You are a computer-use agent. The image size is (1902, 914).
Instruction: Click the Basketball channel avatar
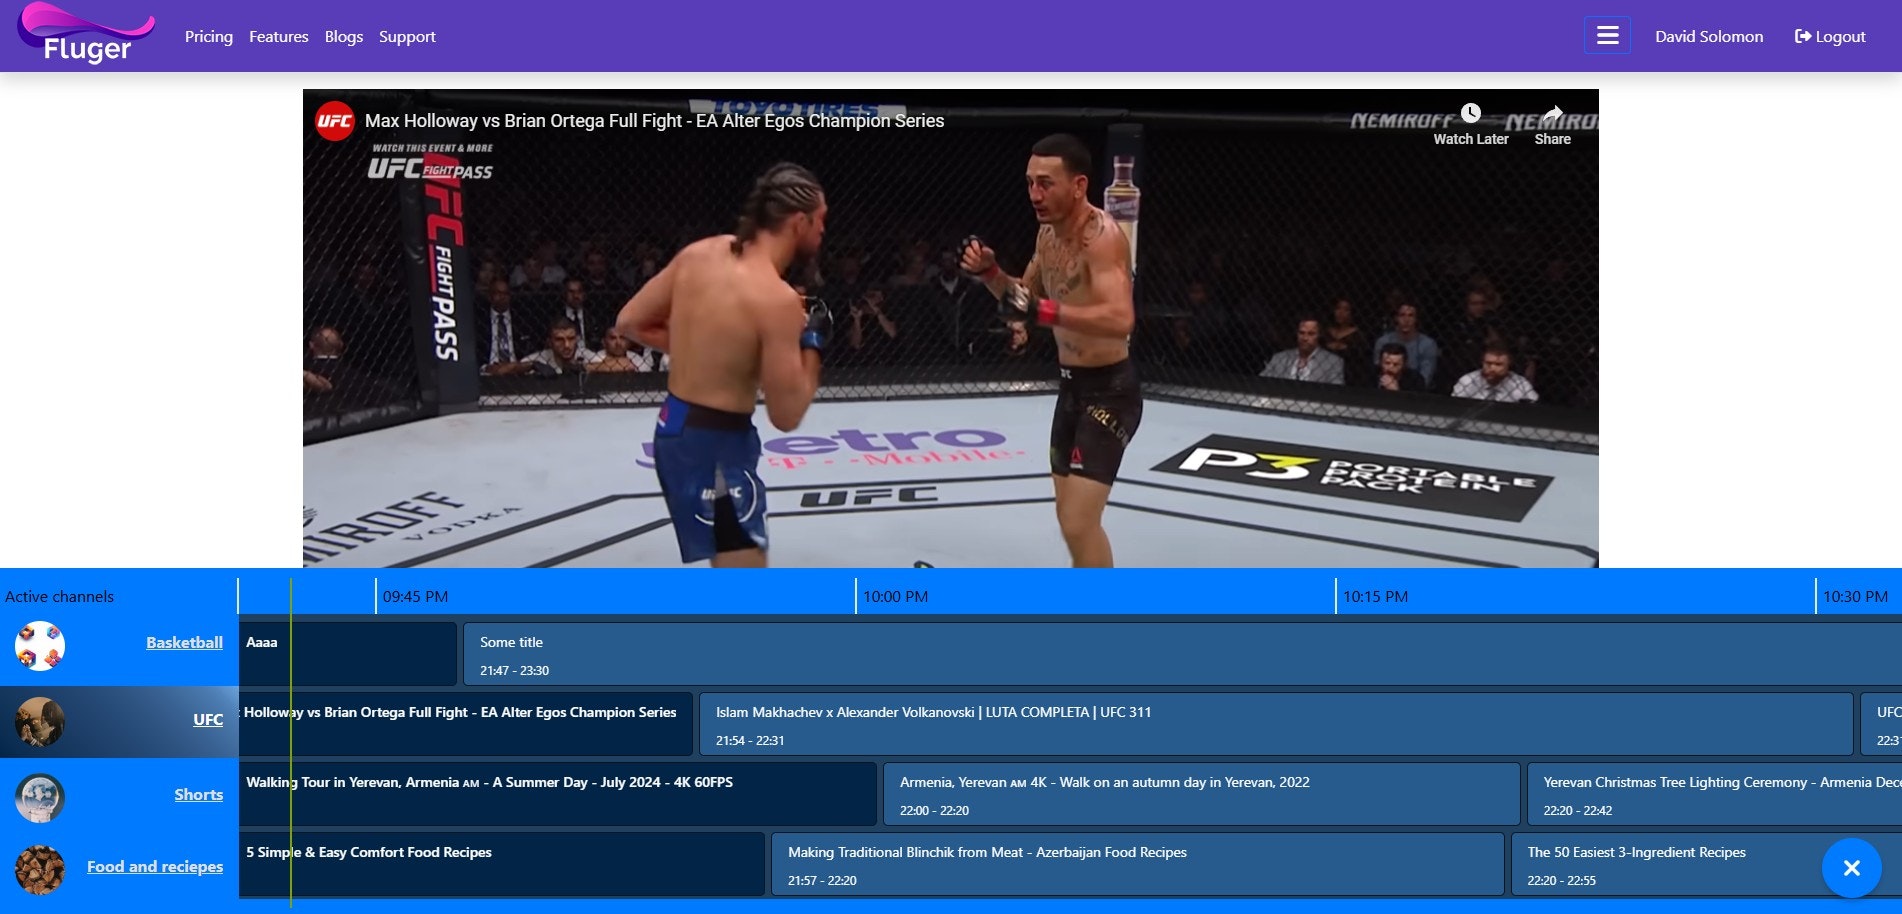[x=40, y=646]
